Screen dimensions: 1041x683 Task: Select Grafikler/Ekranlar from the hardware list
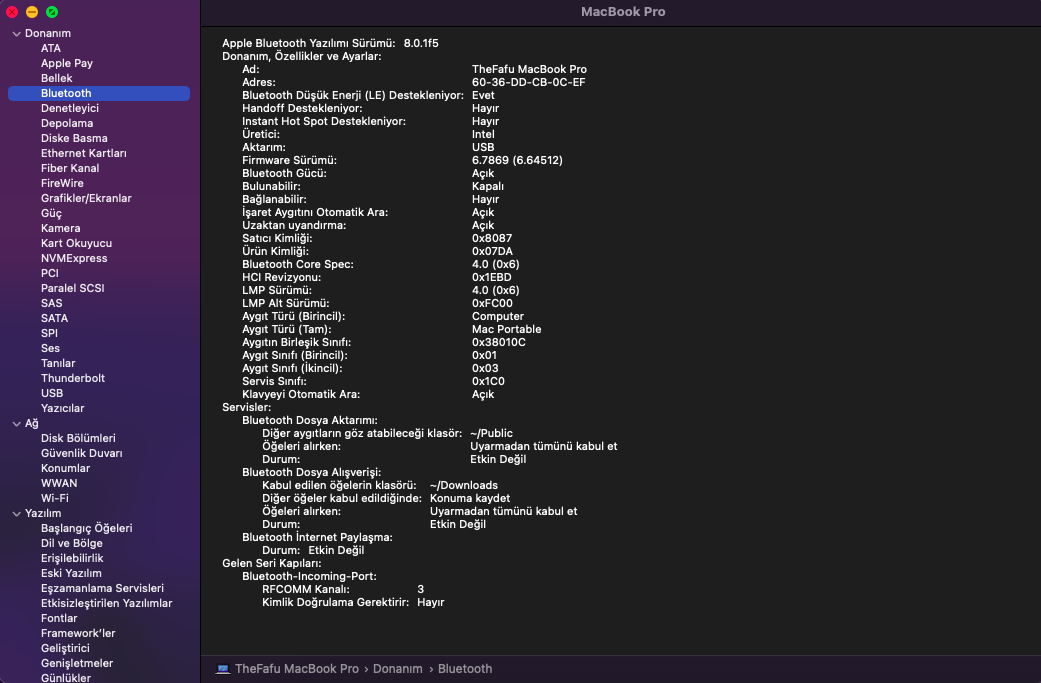click(85, 198)
